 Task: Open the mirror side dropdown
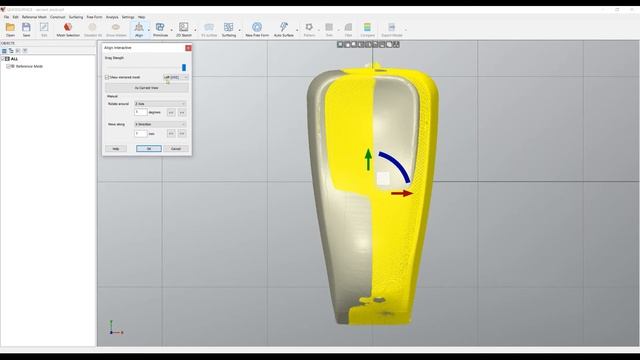click(176, 77)
